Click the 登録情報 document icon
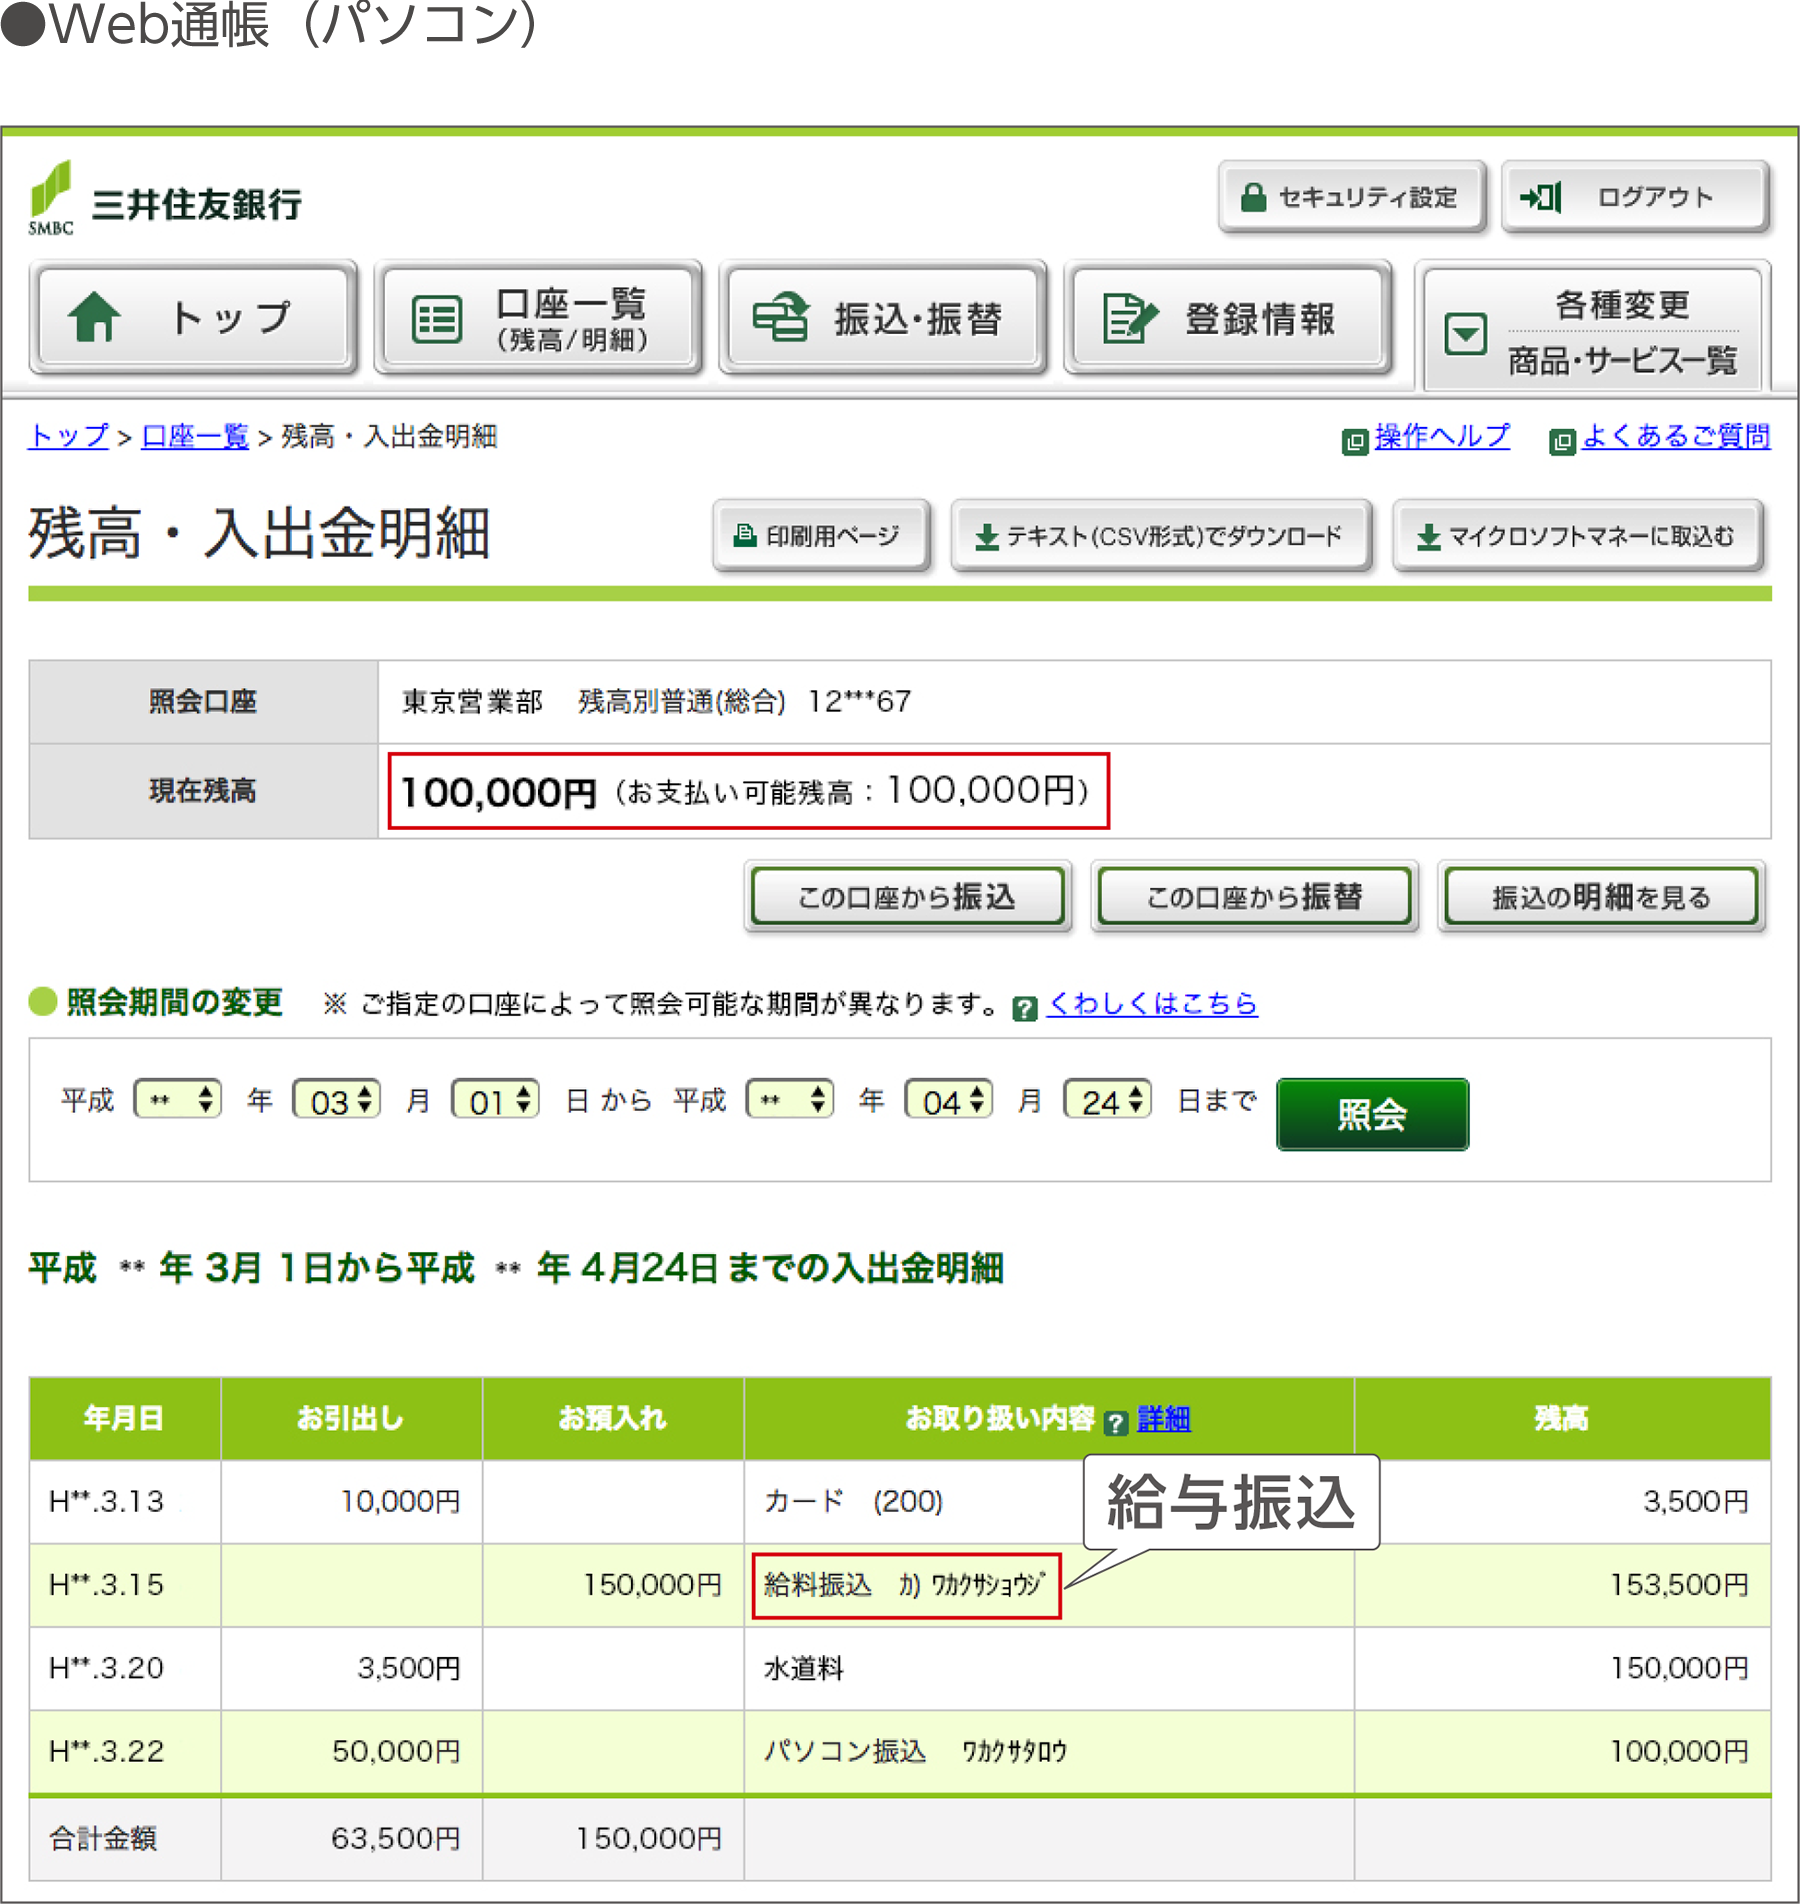1800x1904 pixels. (x=1128, y=318)
